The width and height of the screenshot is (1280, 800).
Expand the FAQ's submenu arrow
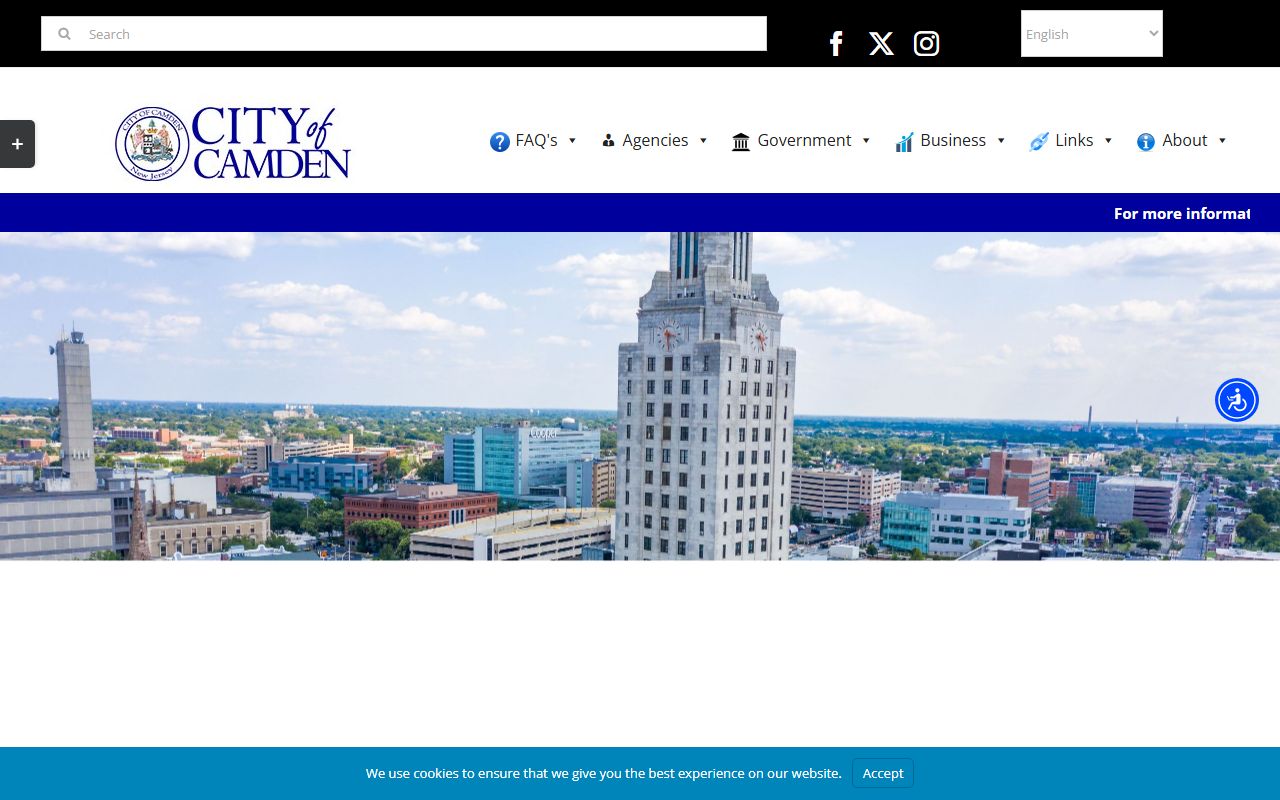coord(573,141)
